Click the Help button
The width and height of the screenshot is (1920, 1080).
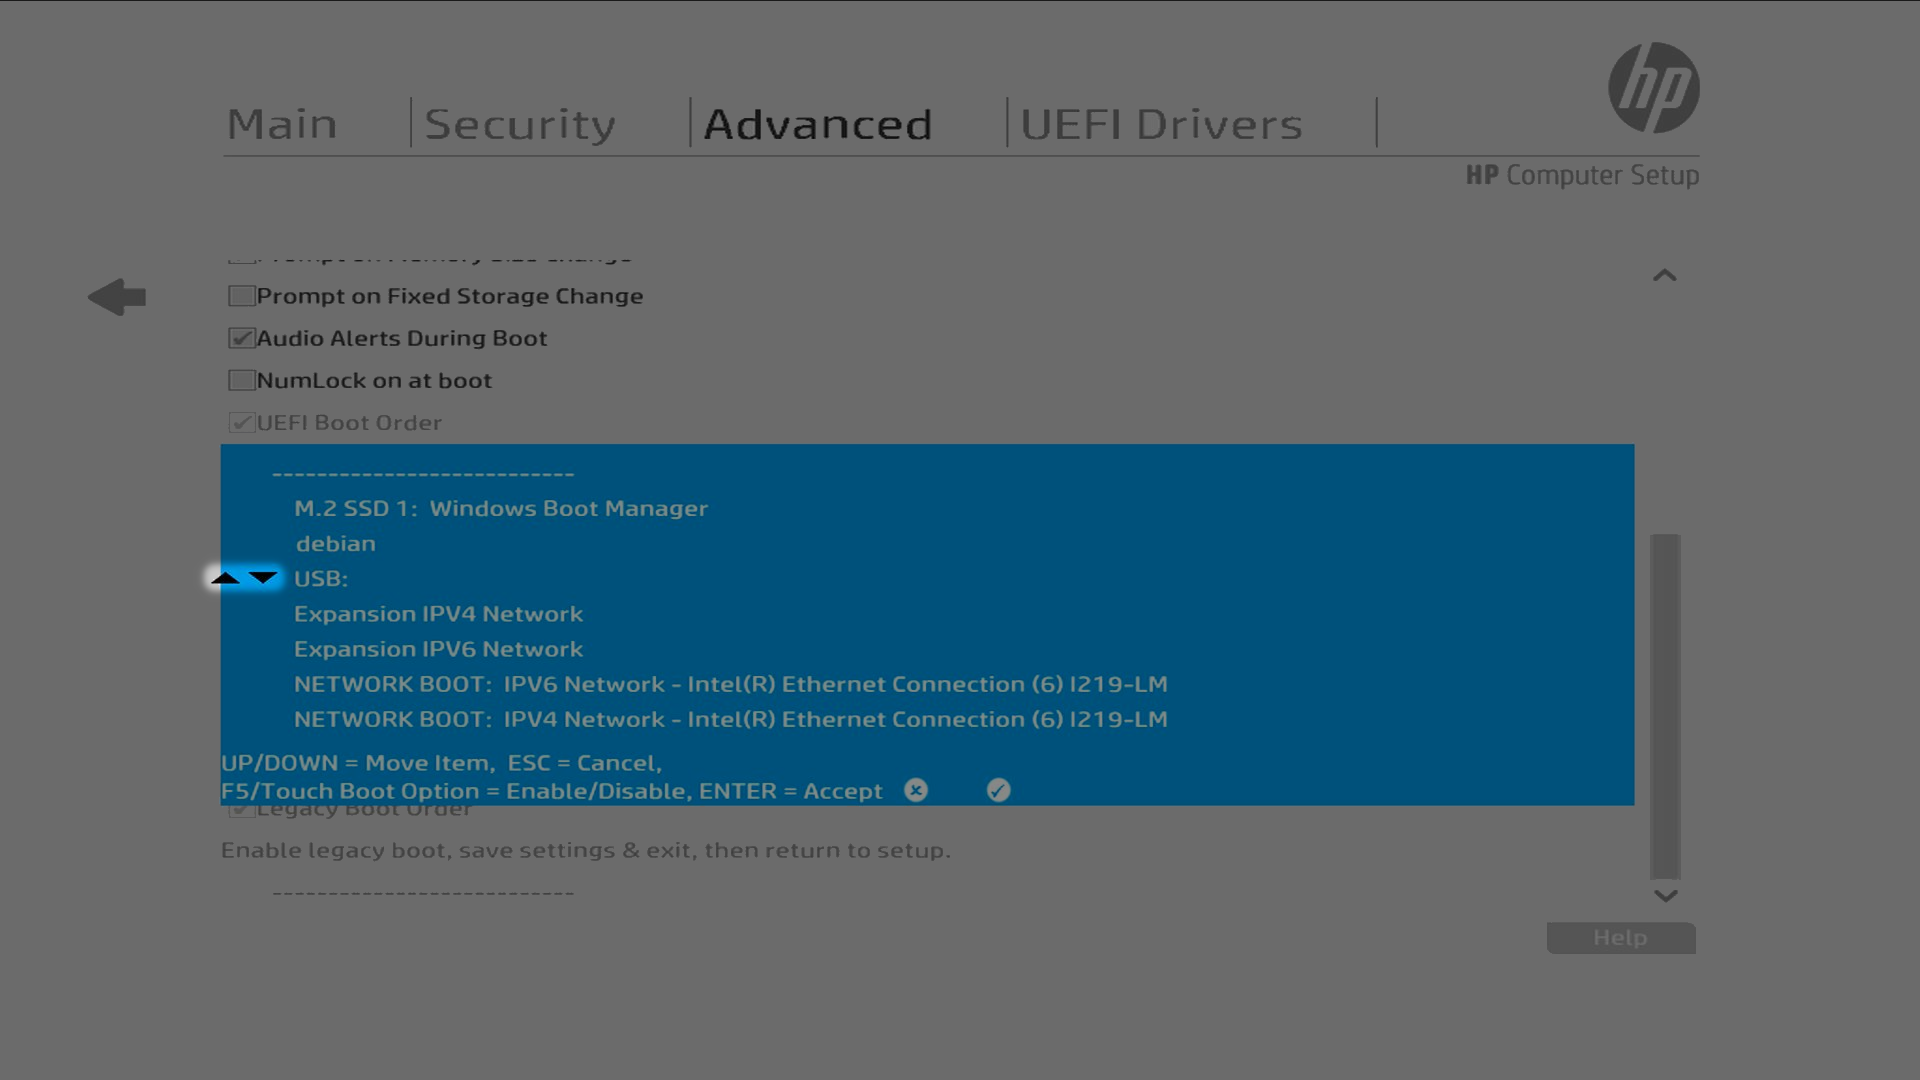pyautogui.click(x=1620, y=938)
